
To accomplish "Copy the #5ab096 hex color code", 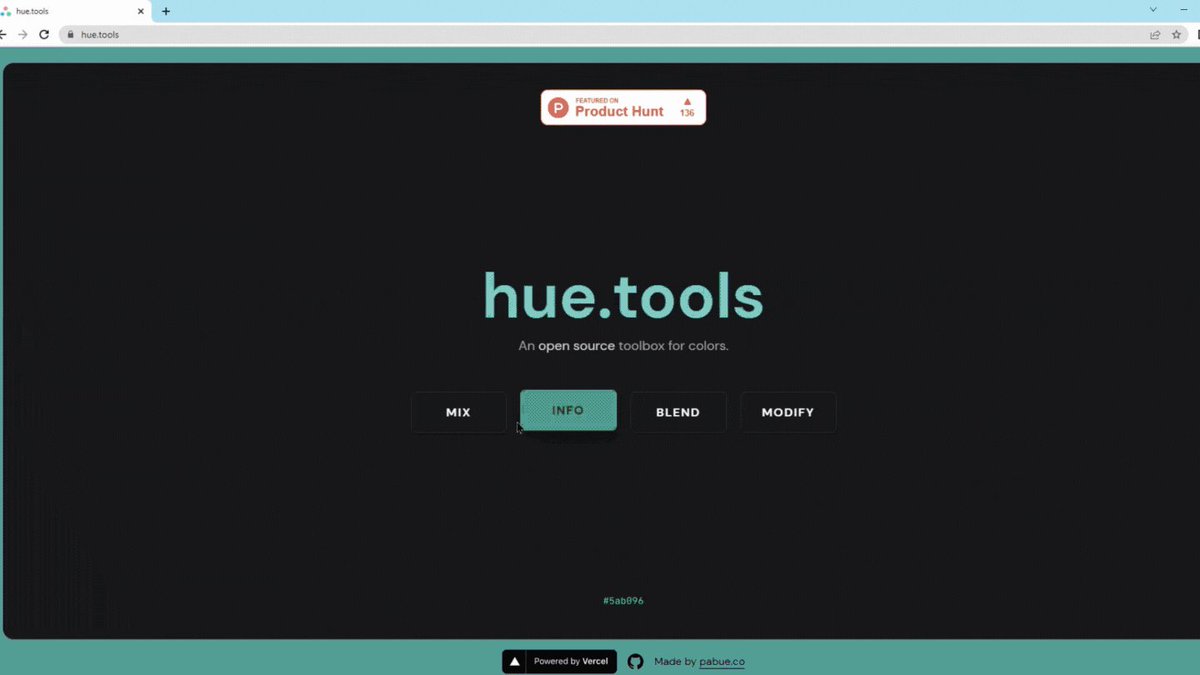I will coord(623,601).
